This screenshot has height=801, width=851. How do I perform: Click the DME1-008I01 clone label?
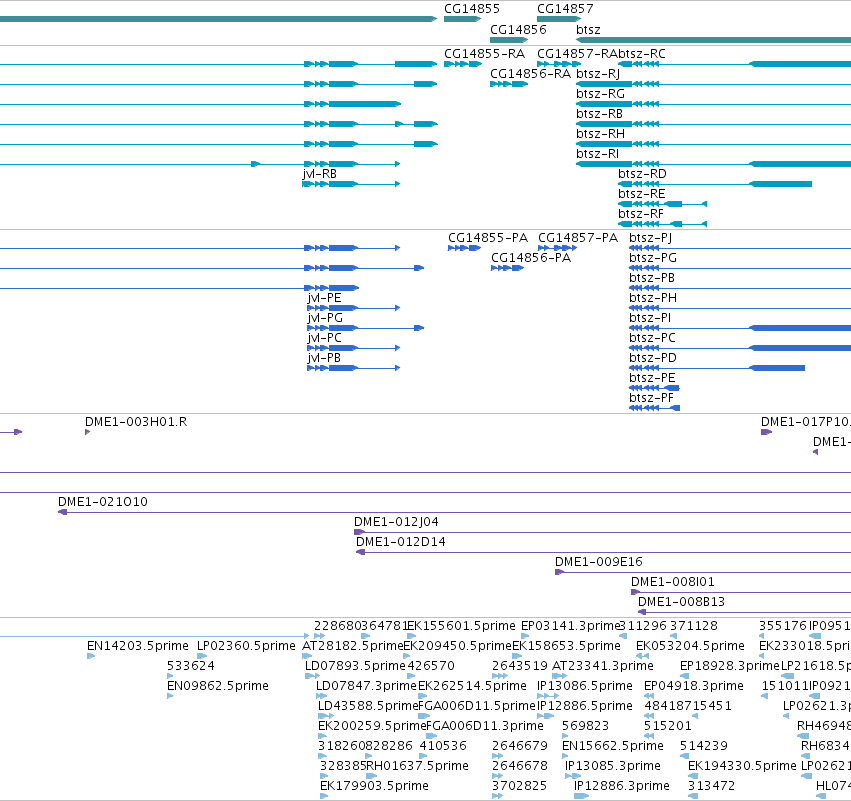(672, 582)
